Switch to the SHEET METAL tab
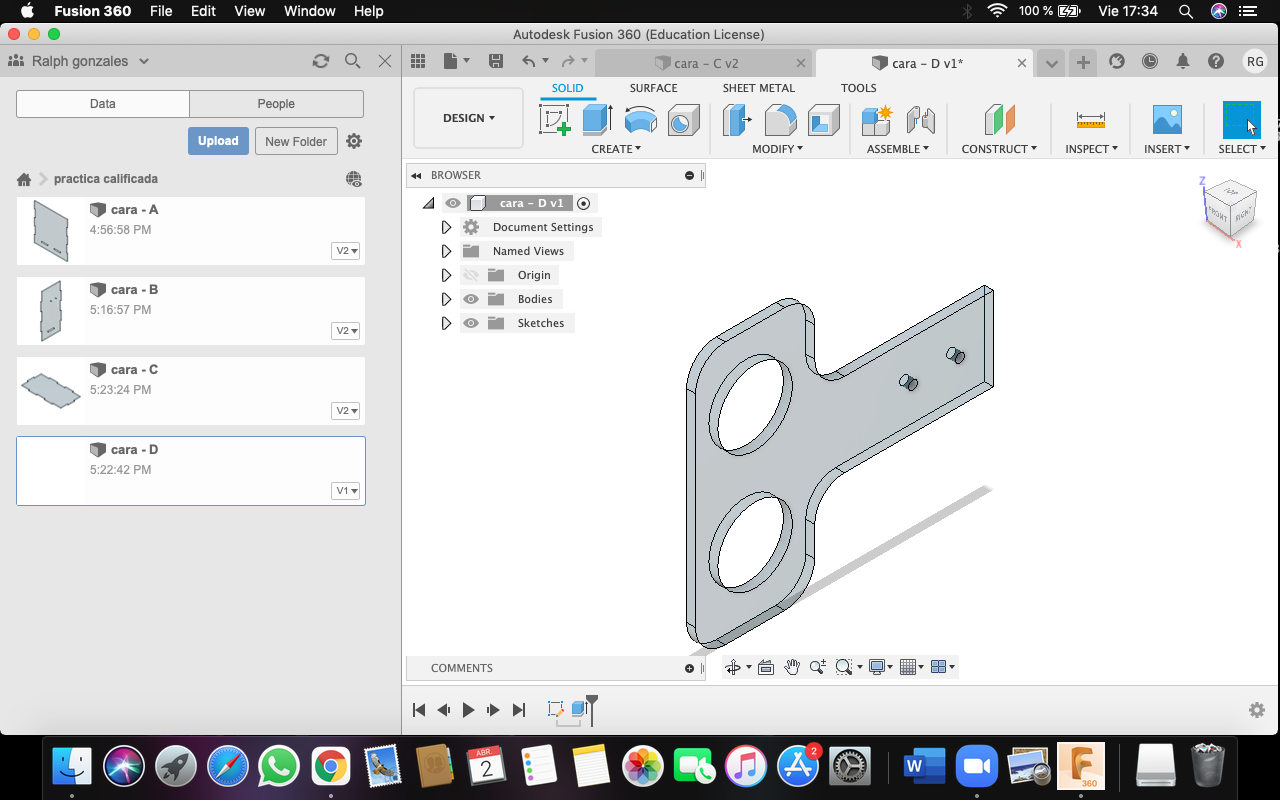This screenshot has width=1280, height=800. click(759, 88)
